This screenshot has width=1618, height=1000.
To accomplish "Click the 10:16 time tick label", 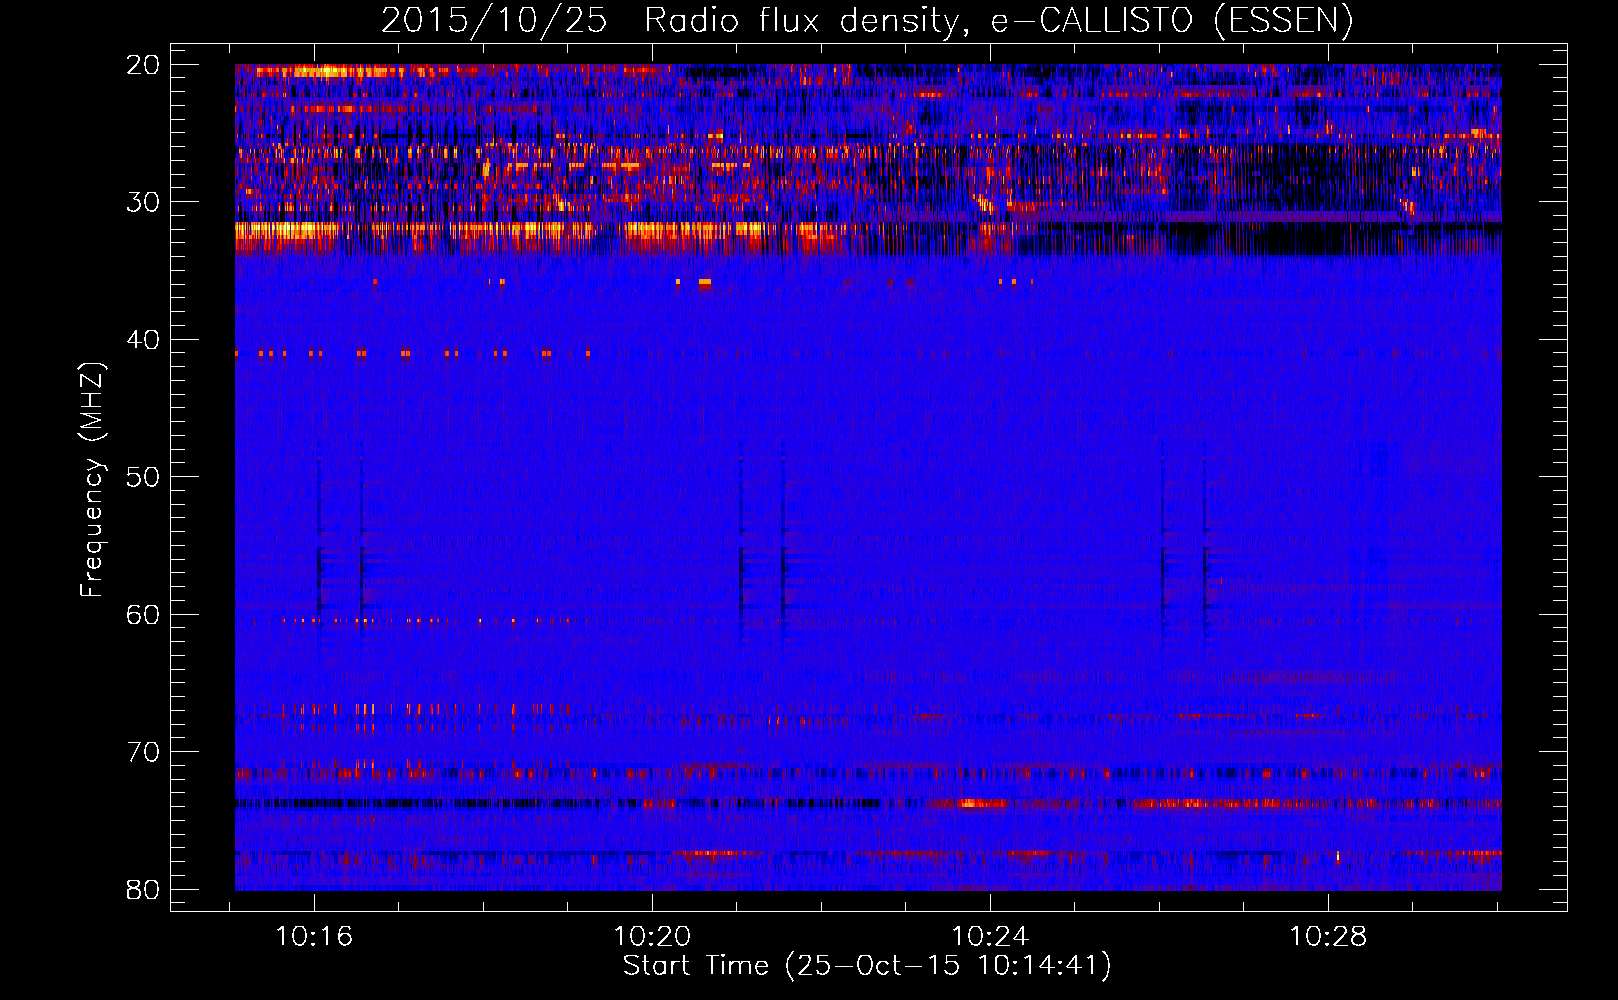I will point(314,937).
